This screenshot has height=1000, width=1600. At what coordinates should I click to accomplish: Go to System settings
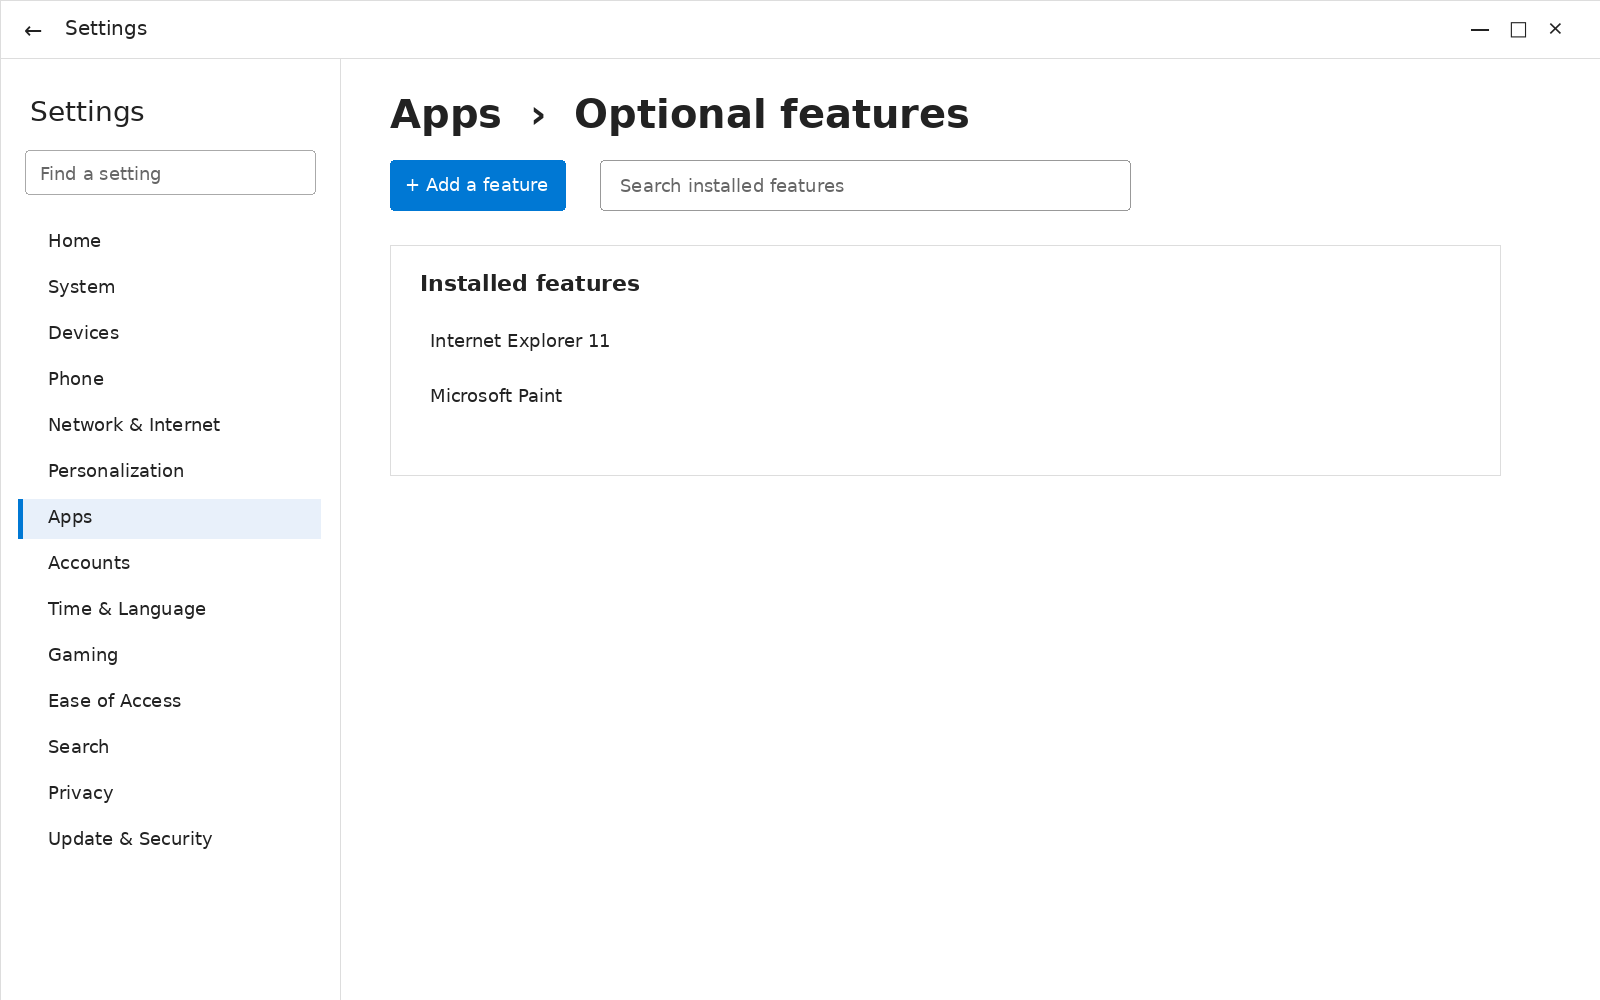pos(170,287)
